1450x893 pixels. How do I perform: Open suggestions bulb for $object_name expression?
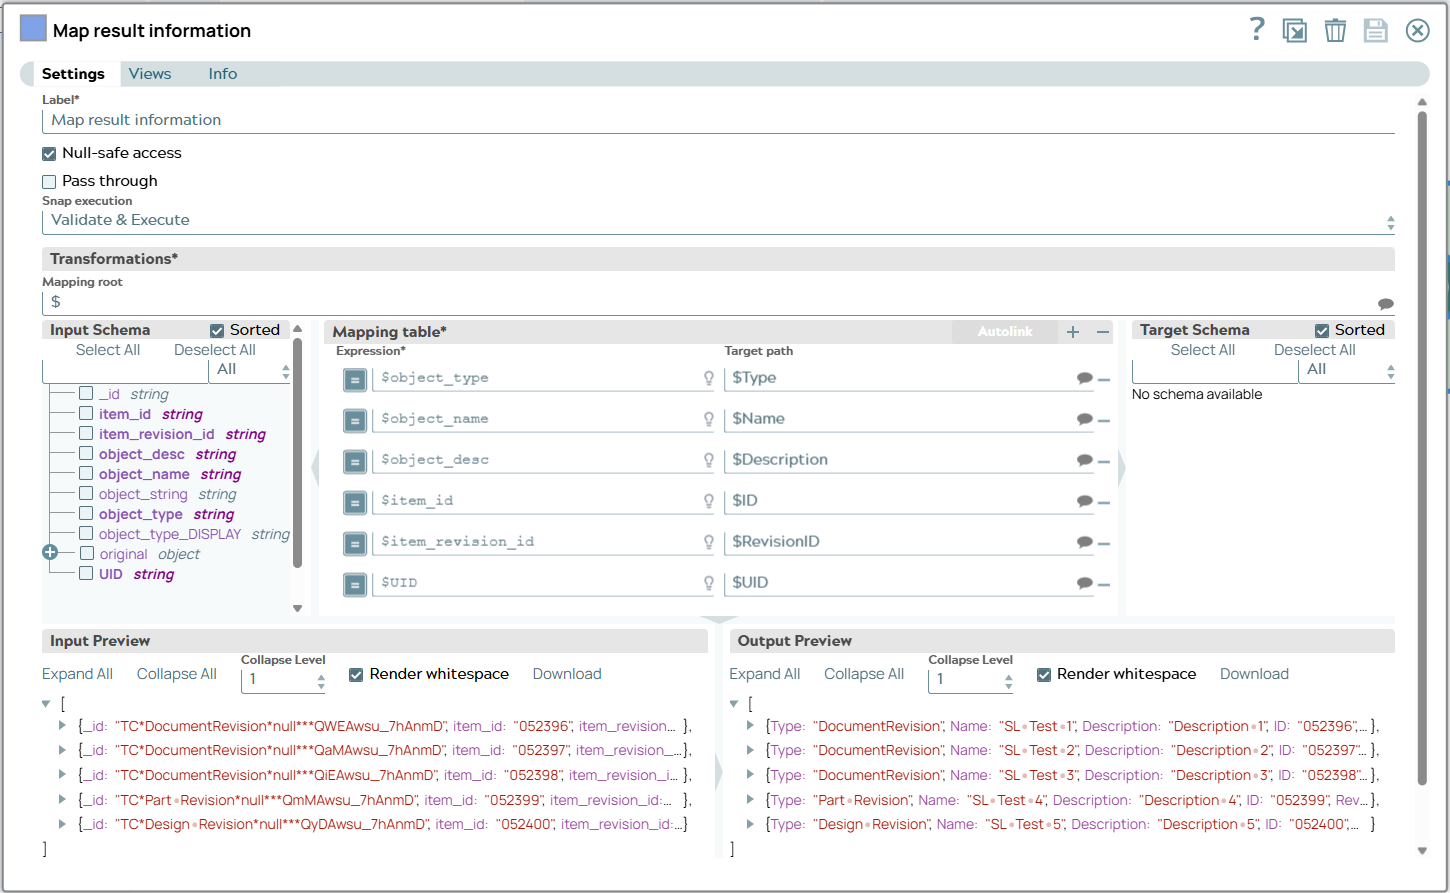point(709,419)
